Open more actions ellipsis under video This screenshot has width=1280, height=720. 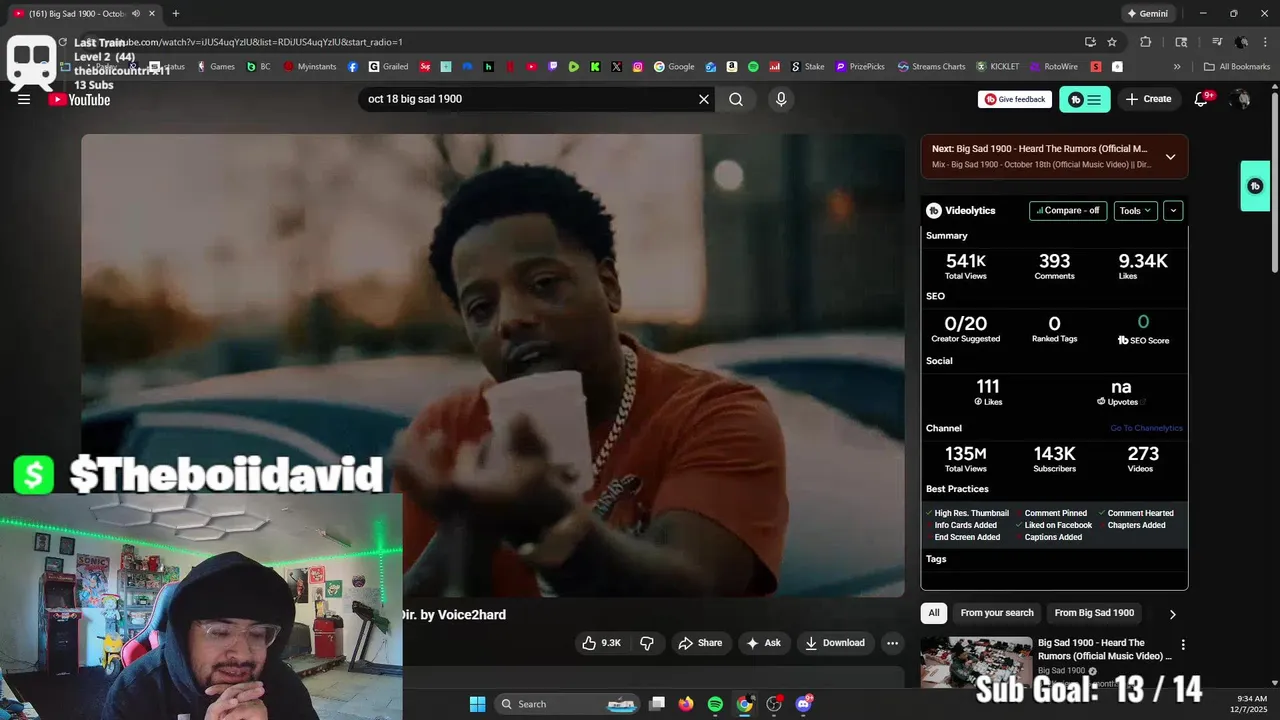pyautogui.click(x=892, y=643)
